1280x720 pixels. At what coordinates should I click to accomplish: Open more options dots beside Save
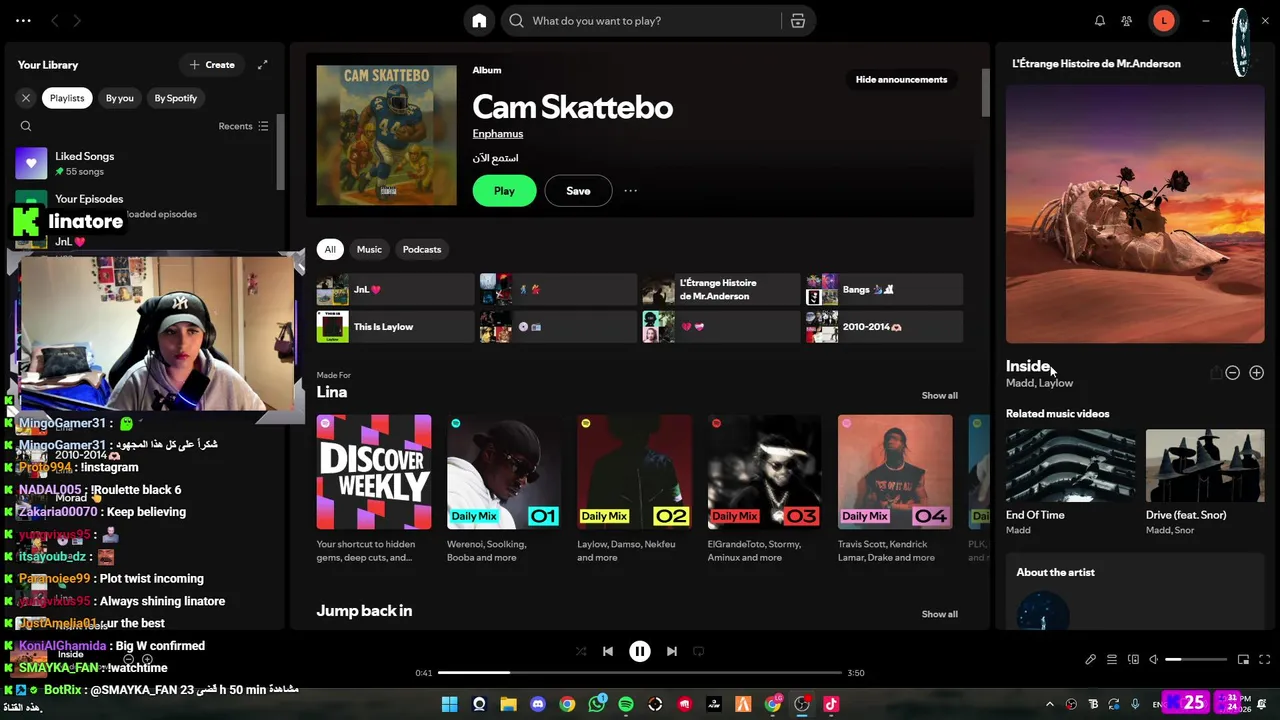coord(631,191)
